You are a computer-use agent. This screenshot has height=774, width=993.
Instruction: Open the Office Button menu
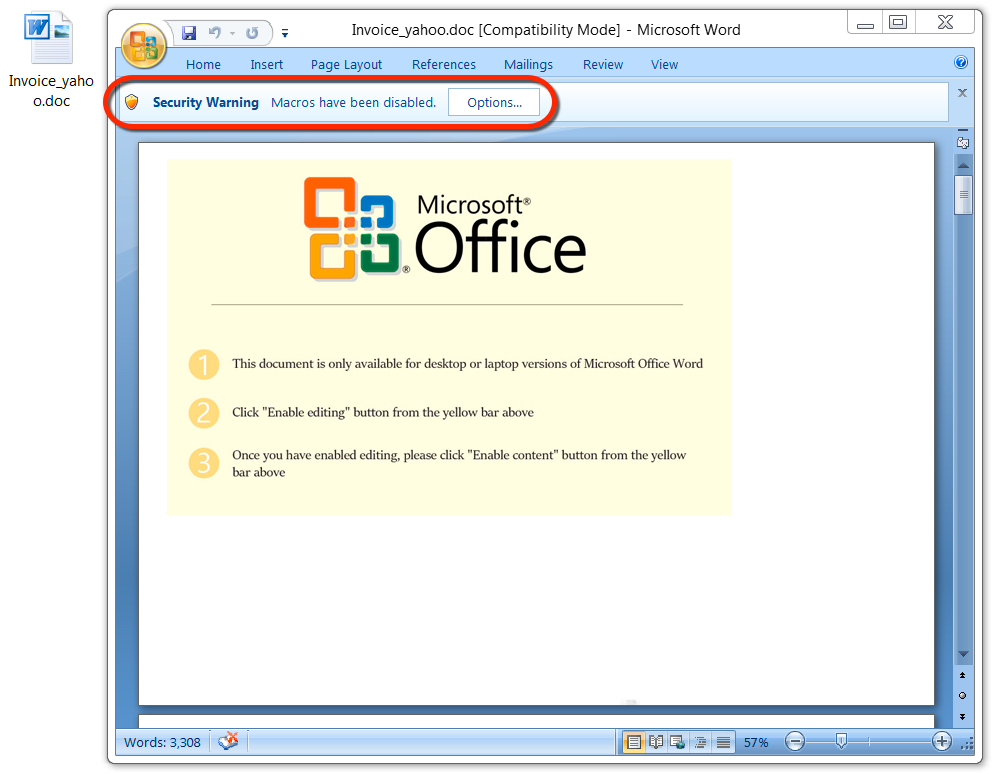pos(144,46)
